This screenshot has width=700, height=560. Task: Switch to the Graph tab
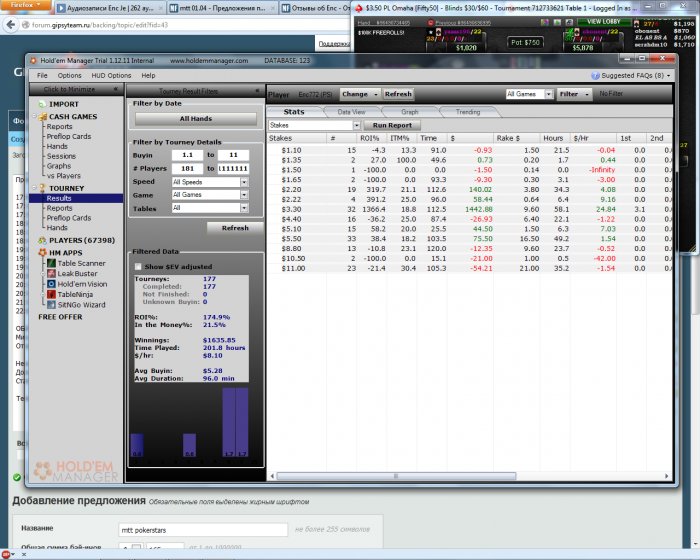coord(409,112)
